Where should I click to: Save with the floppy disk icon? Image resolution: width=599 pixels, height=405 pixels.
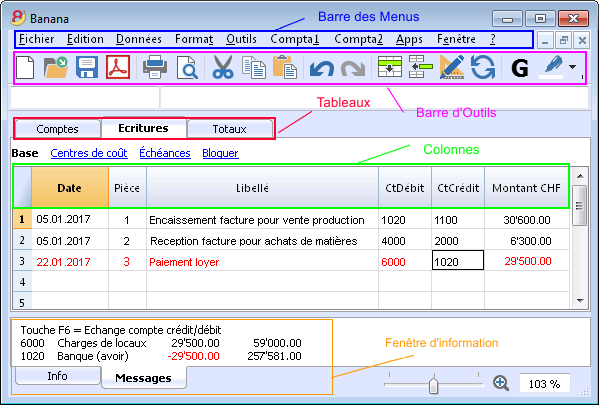(87, 67)
